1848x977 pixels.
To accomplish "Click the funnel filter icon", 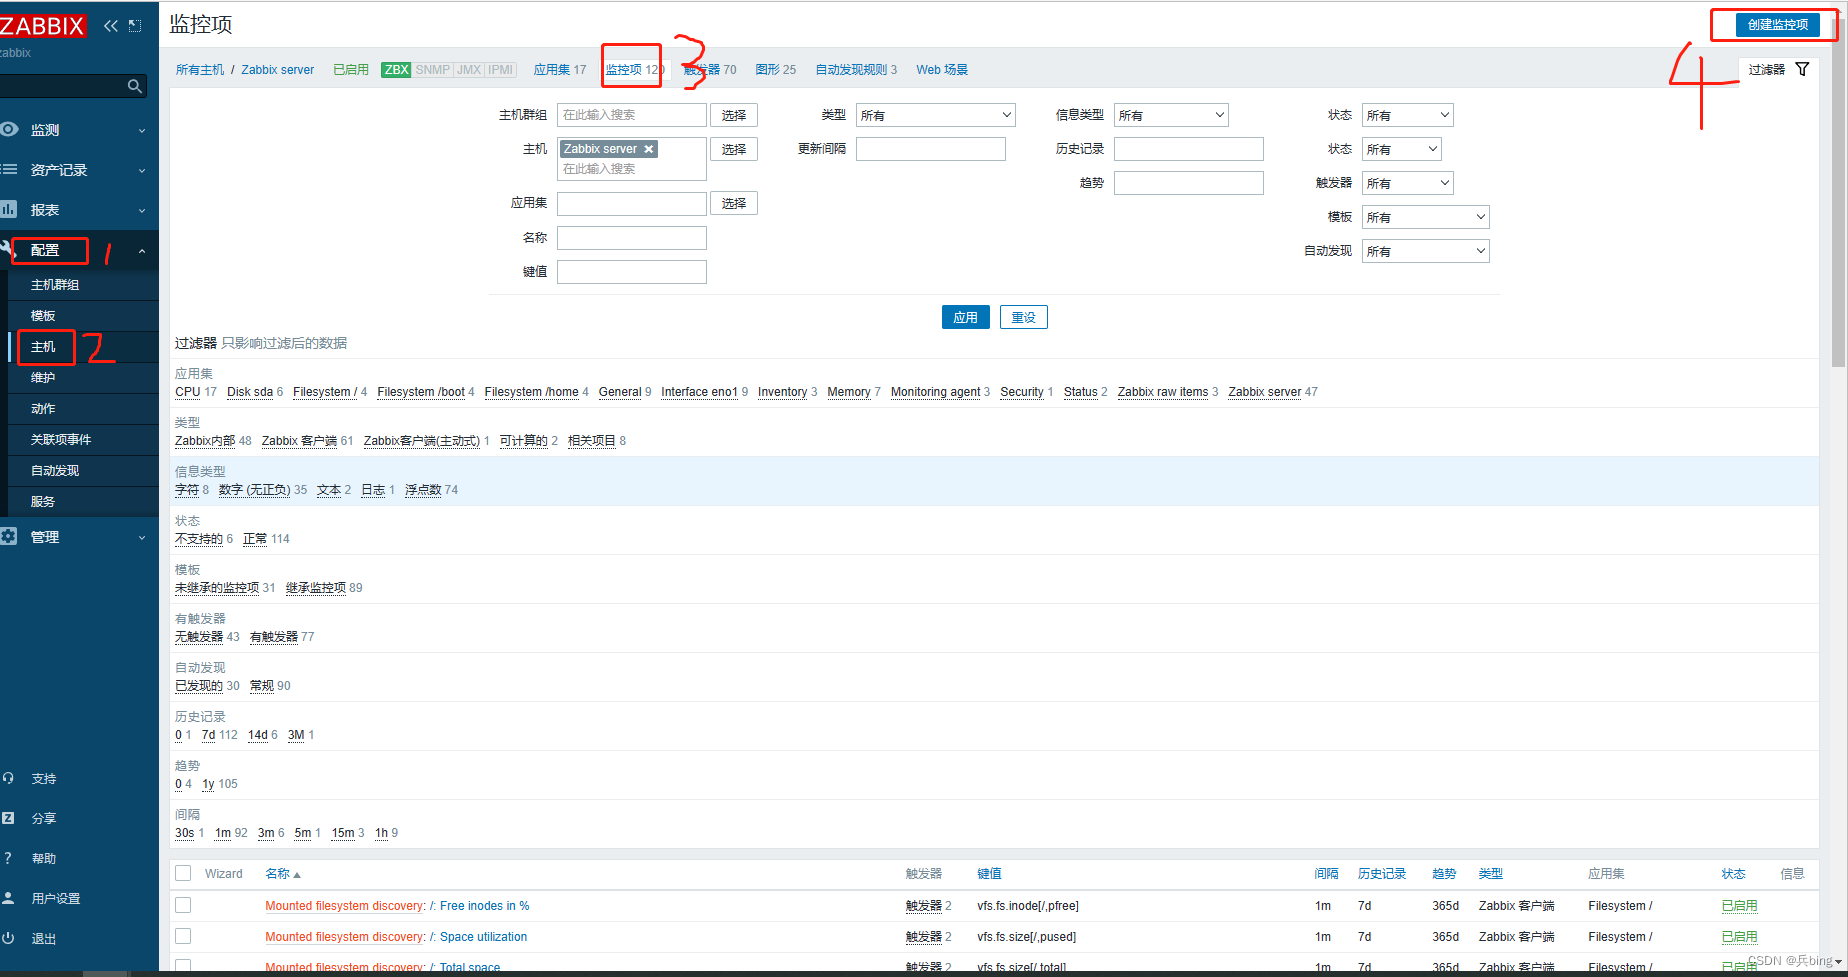I will [1802, 69].
